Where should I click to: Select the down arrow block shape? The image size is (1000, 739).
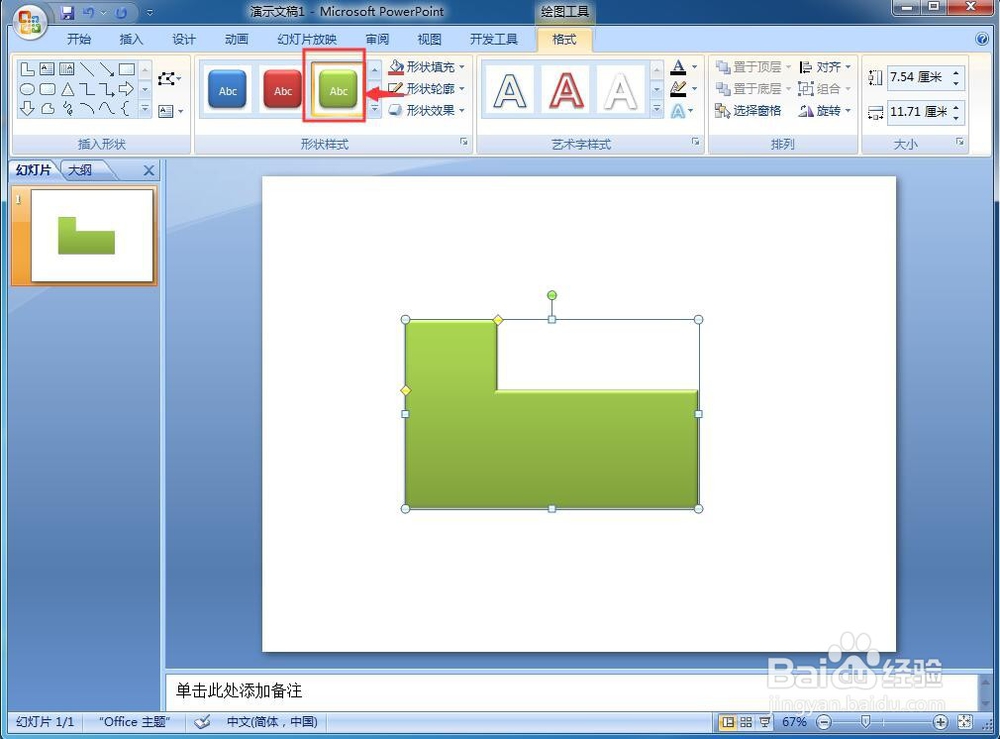point(27,109)
